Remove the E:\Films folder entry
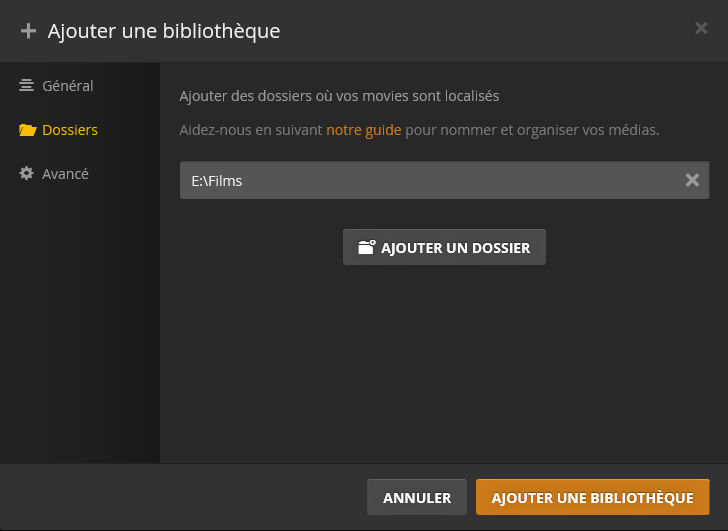 692,181
